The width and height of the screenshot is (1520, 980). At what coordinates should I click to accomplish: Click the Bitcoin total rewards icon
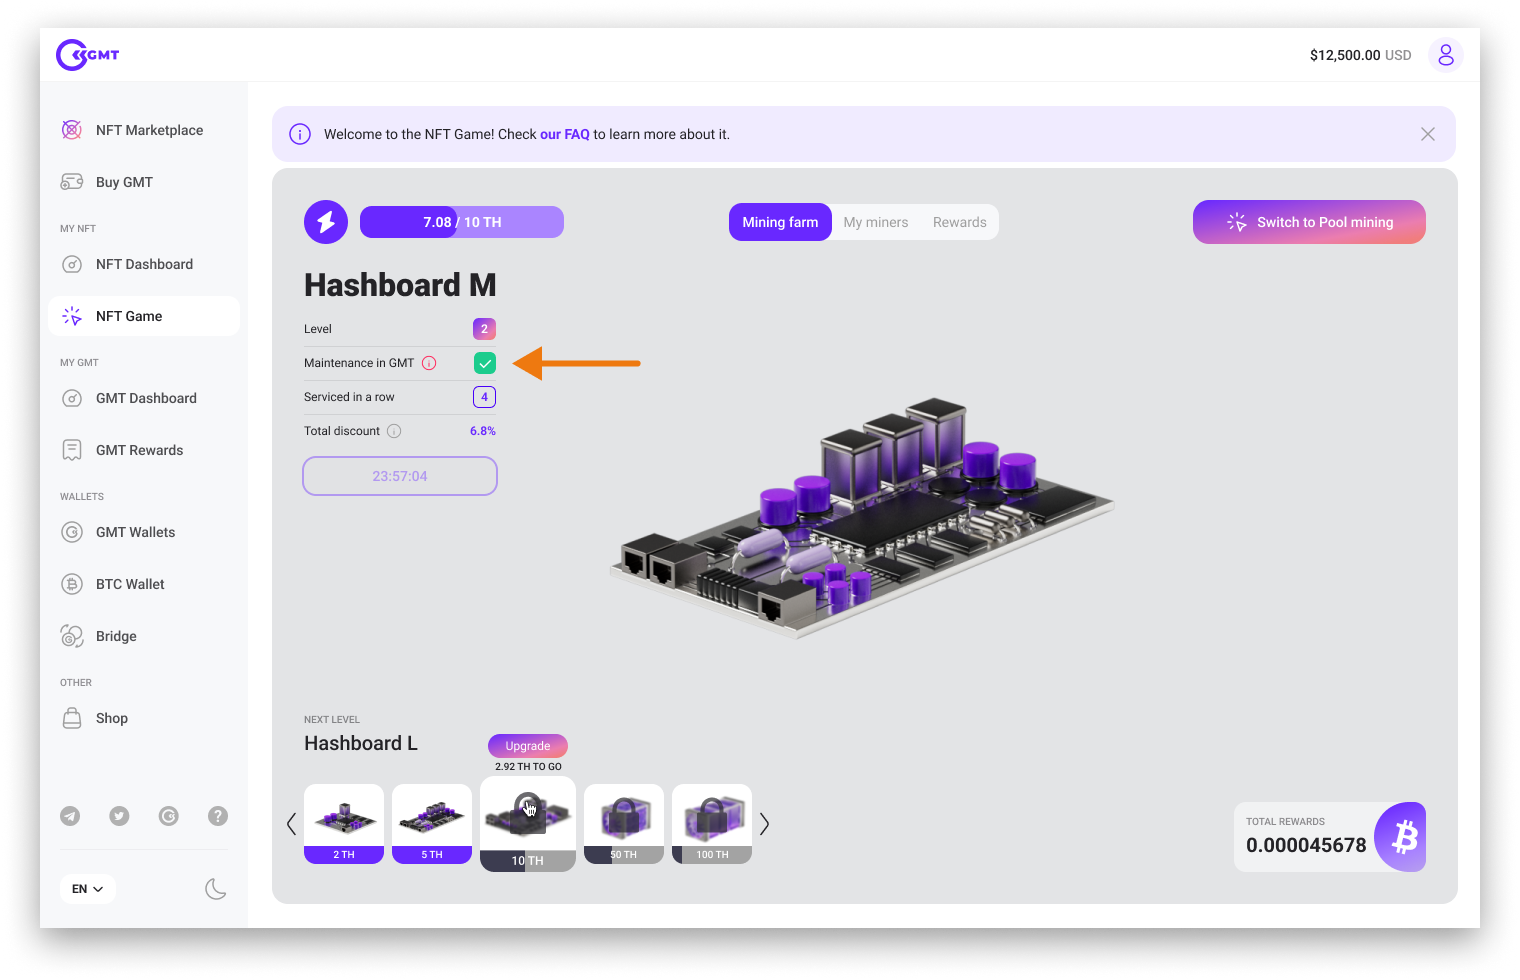coord(1402,837)
